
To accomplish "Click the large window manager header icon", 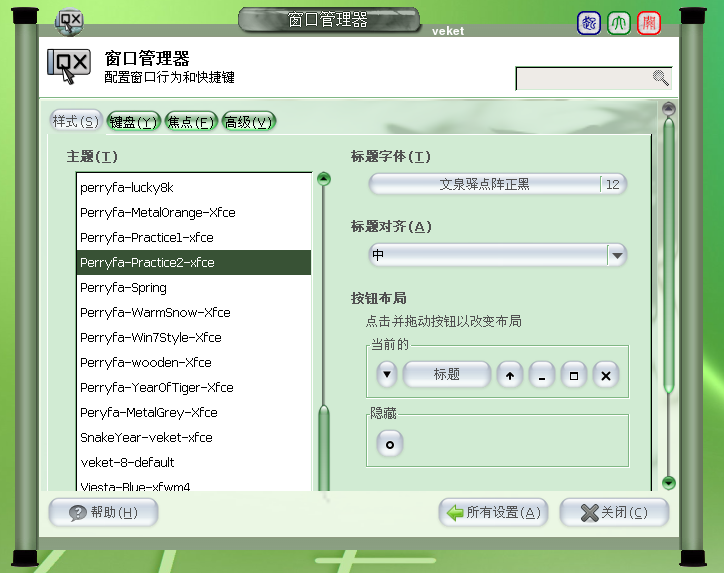I will coord(69,66).
